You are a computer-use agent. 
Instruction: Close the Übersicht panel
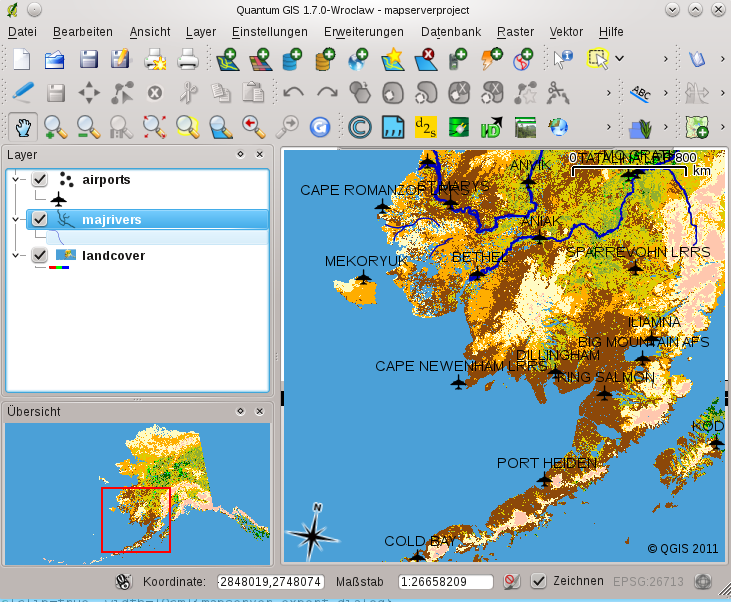(260, 411)
